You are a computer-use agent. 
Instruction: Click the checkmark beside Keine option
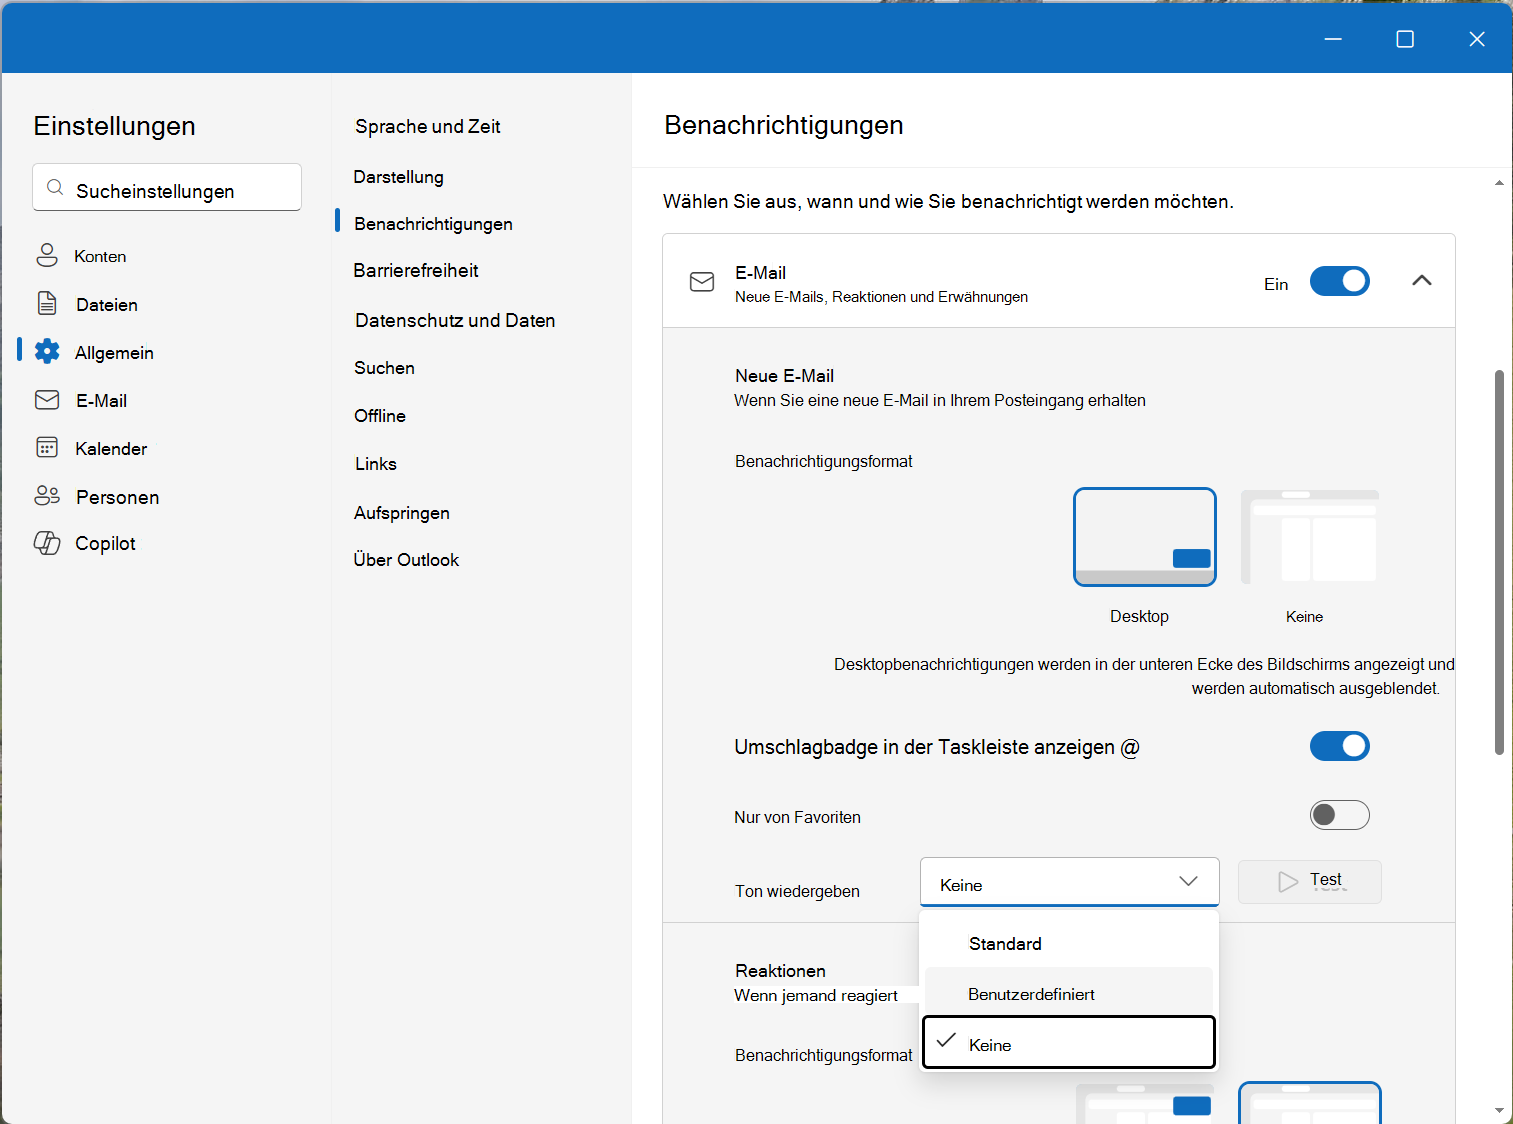click(x=946, y=1040)
